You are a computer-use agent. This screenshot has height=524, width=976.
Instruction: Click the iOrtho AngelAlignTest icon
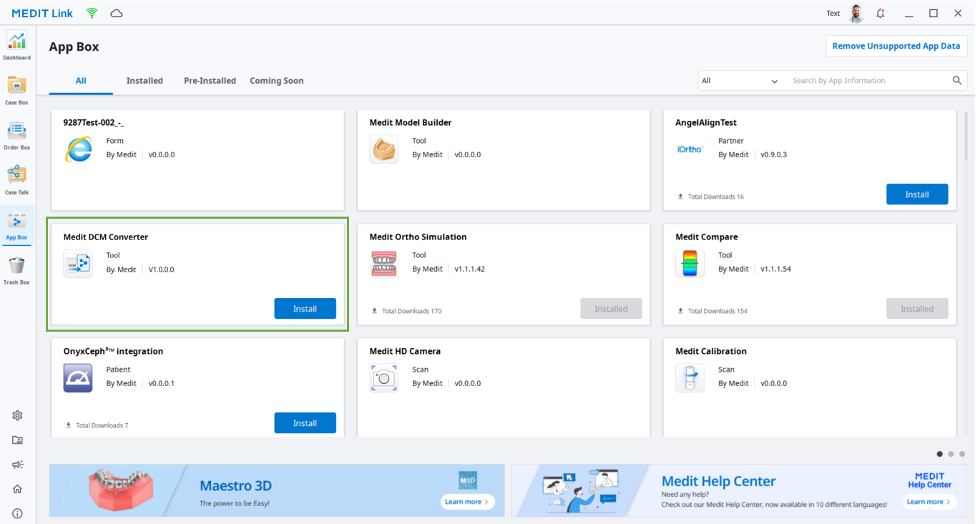pos(690,149)
